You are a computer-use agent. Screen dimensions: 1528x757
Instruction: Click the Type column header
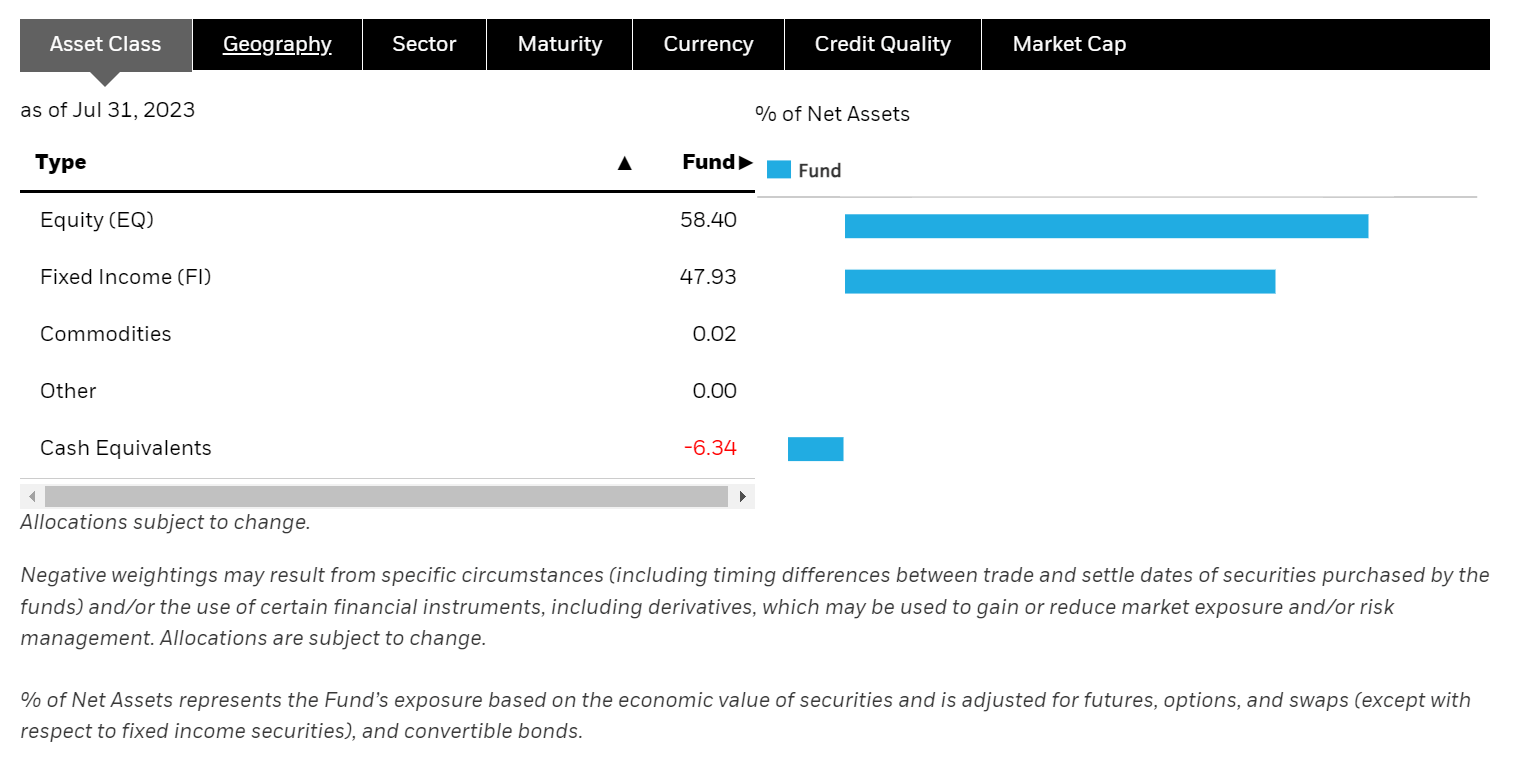click(60, 162)
